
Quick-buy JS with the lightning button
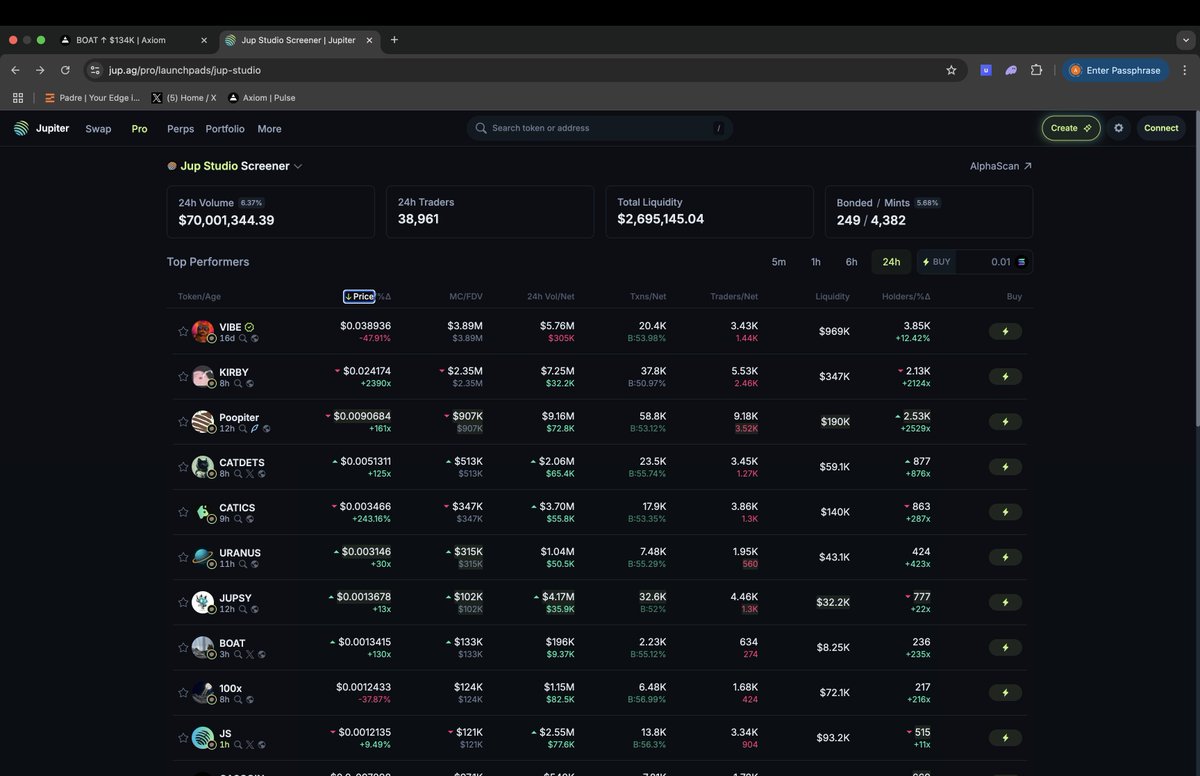pos(1005,738)
